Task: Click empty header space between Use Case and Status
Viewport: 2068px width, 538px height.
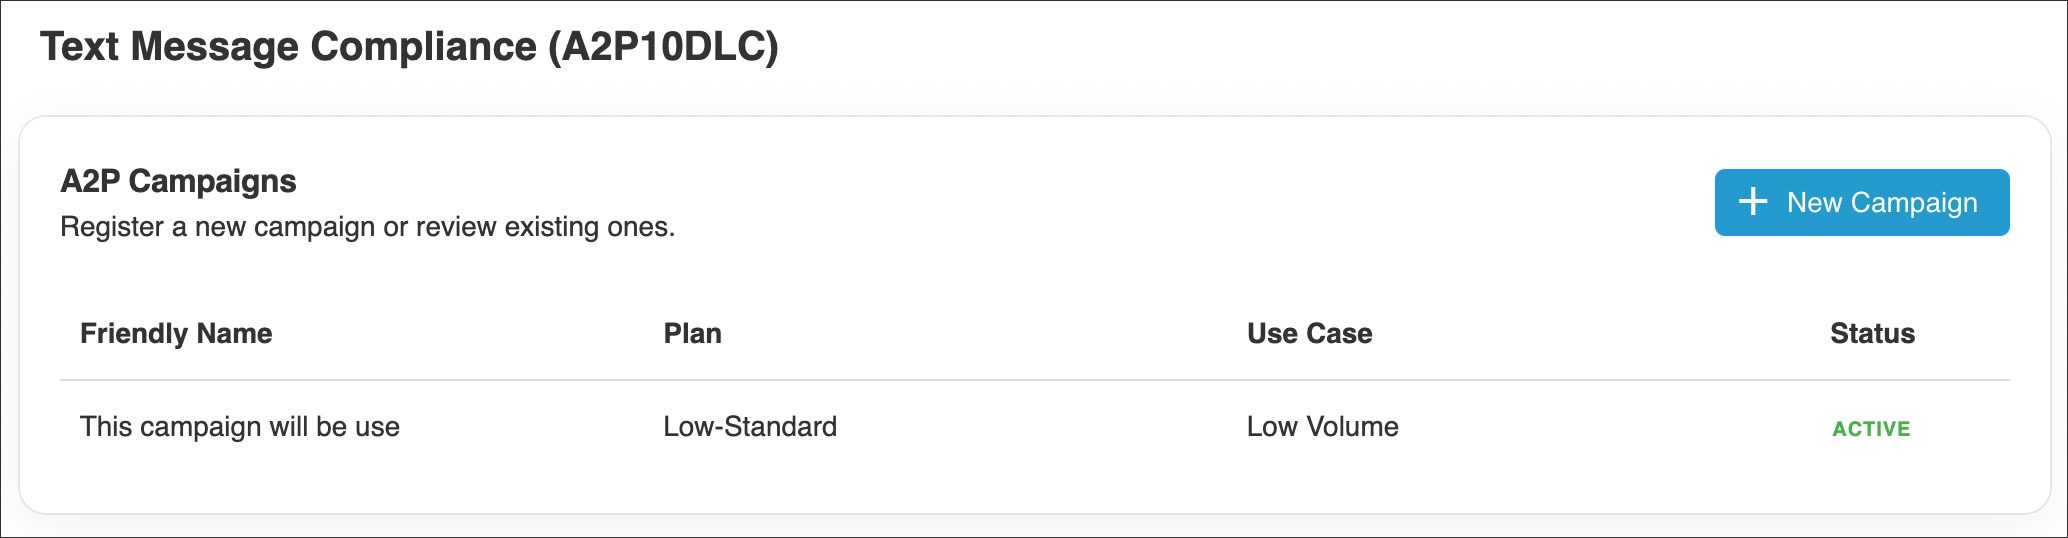Action: 1600,333
